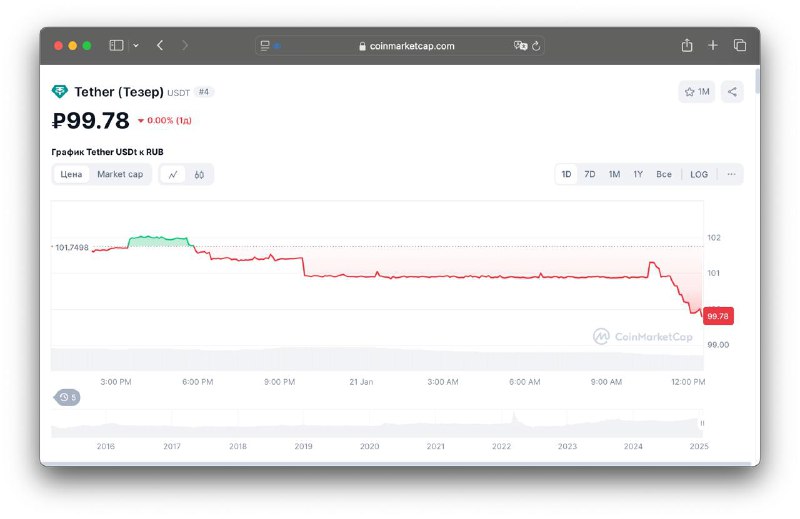800x519 pixels.
Task: Add Tether to watchlist via star button
Action: click(697, 92)
